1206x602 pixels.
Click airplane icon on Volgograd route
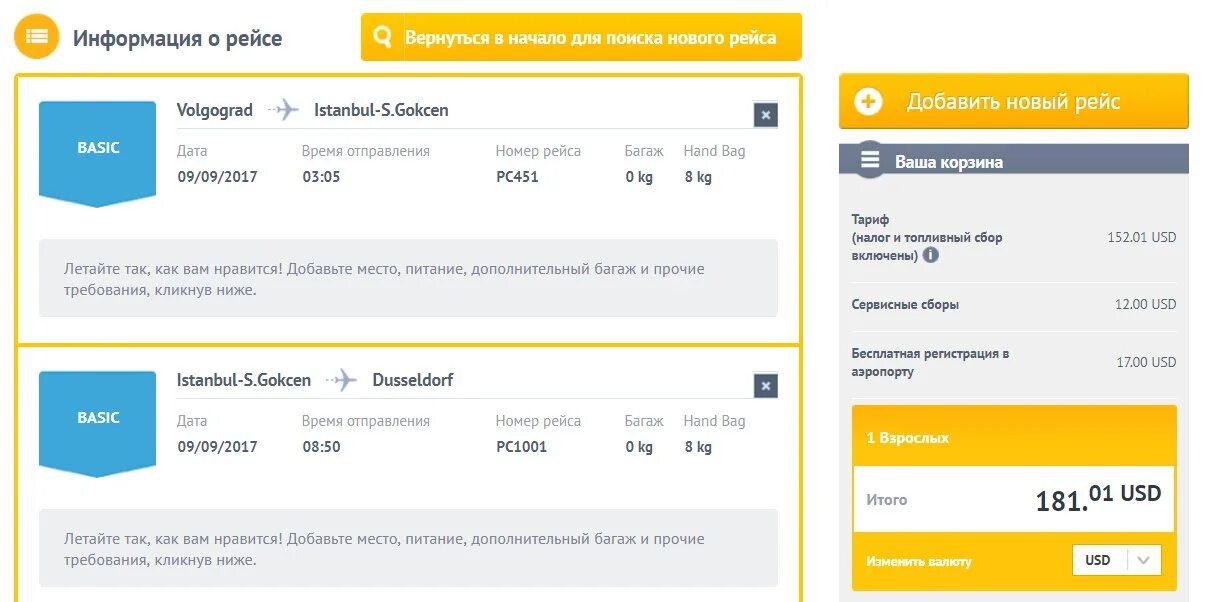(x=284, y=110)
